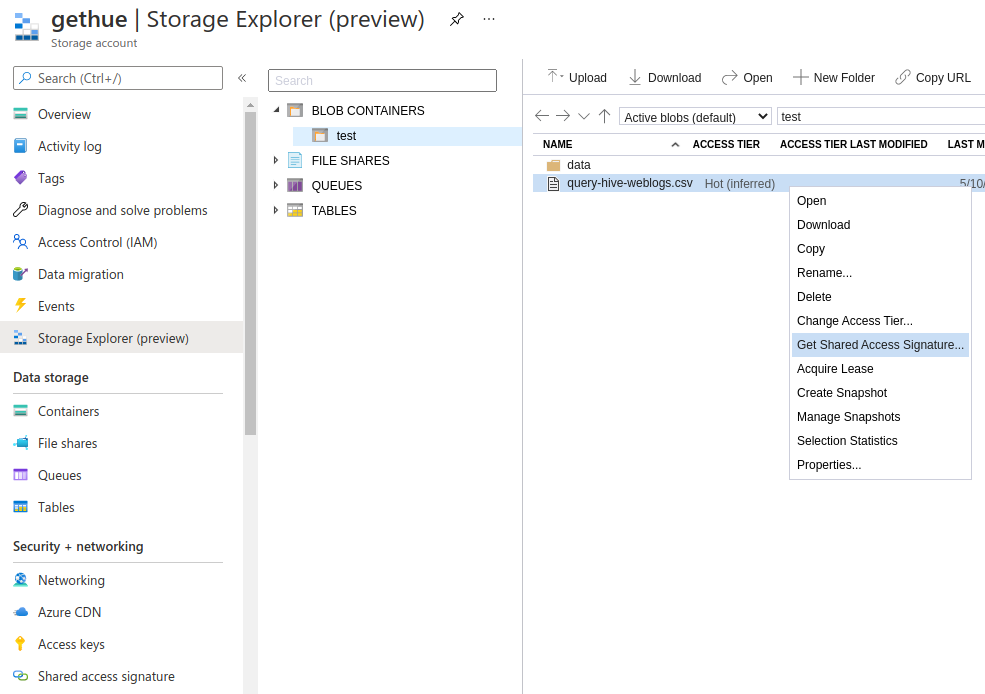The width and height of the screenshot is (985, 694).
Task: Pin Storage Explorer to the dashboard
Action: point(457,19)
